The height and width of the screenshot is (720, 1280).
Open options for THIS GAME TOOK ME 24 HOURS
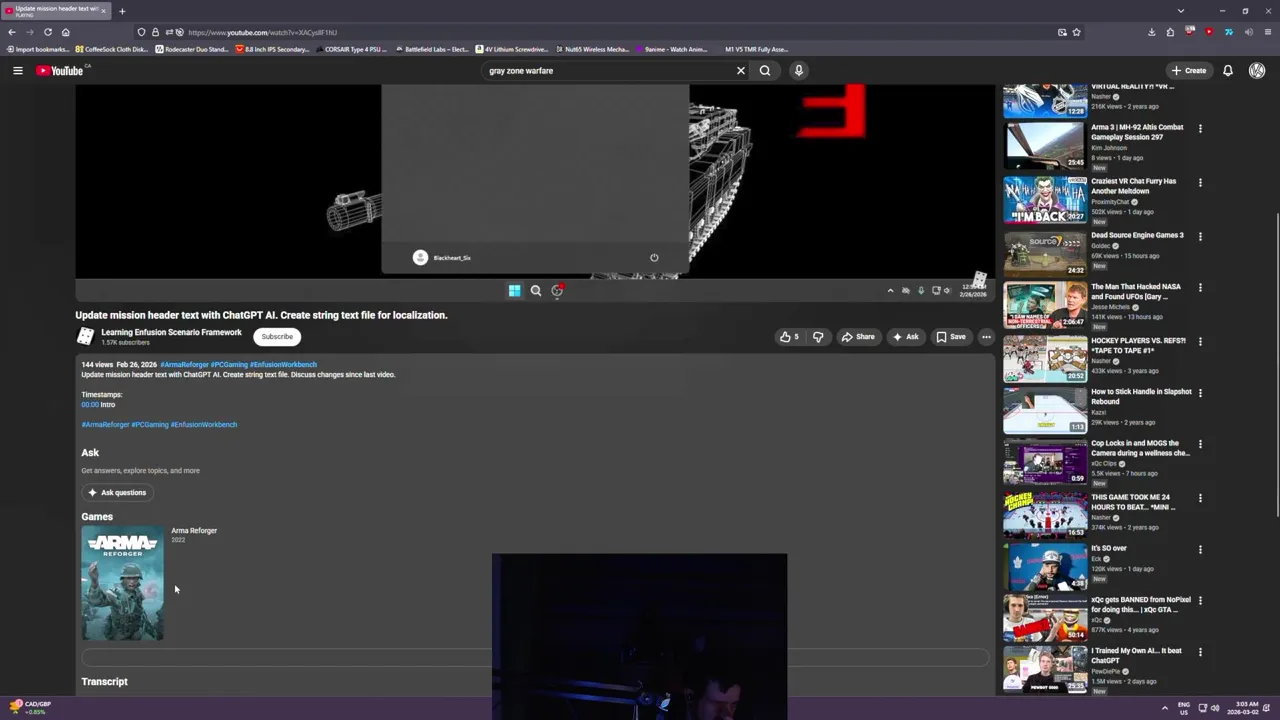coord(1200,498)
